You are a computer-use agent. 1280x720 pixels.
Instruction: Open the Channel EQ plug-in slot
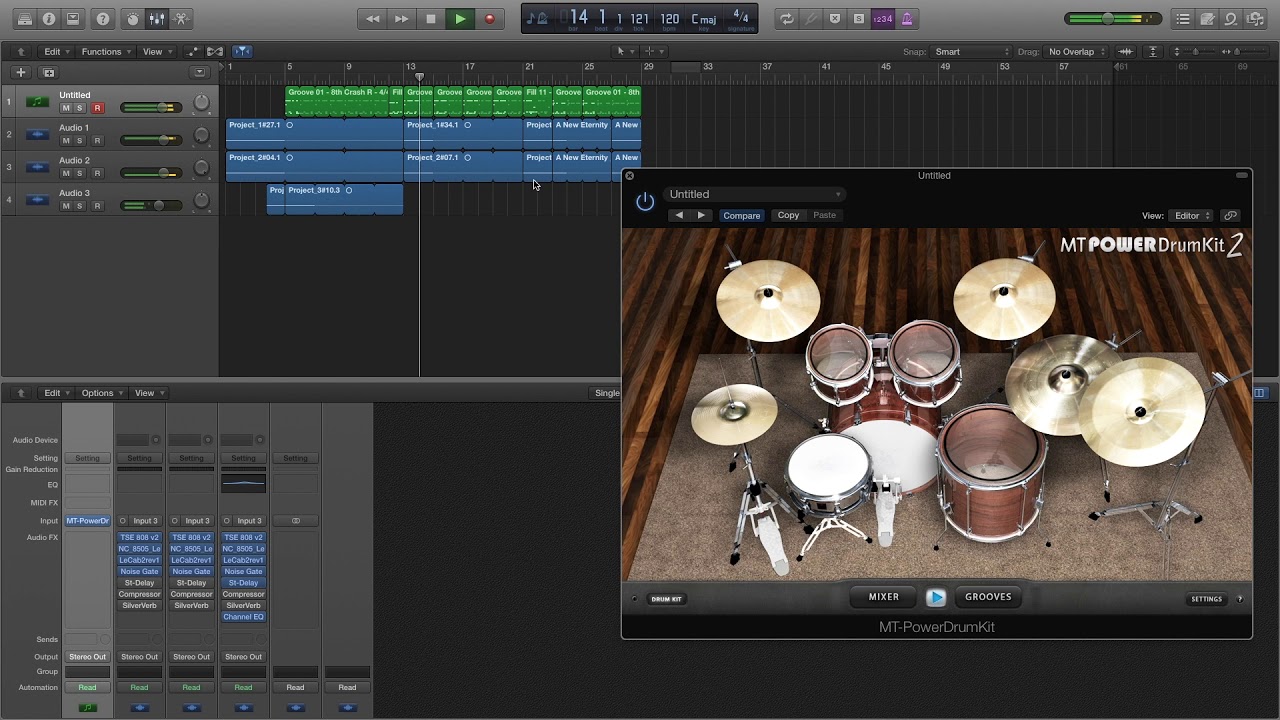click(x=244, y=617)
